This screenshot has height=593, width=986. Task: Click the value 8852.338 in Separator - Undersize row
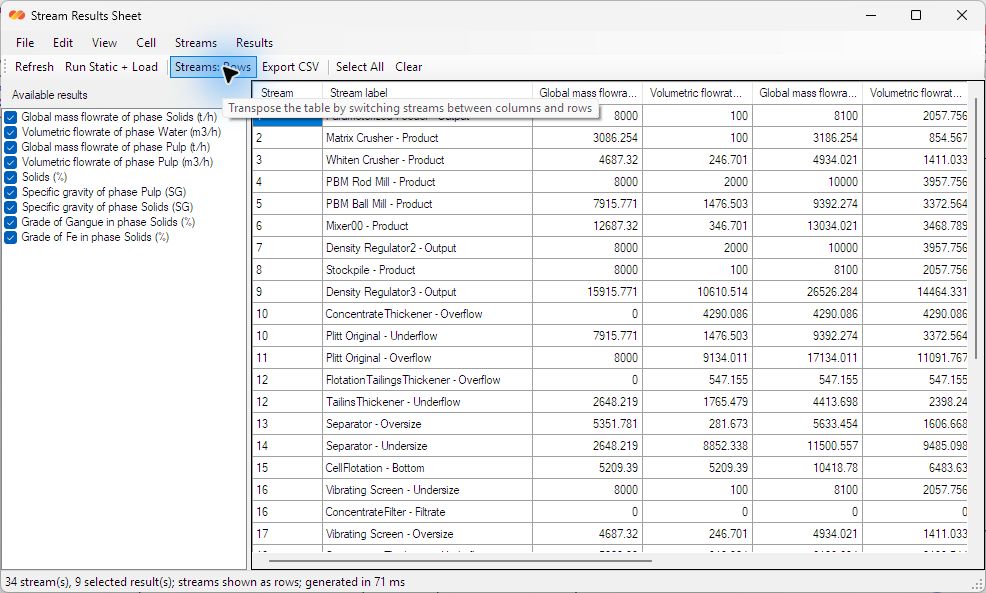[697, 446]
